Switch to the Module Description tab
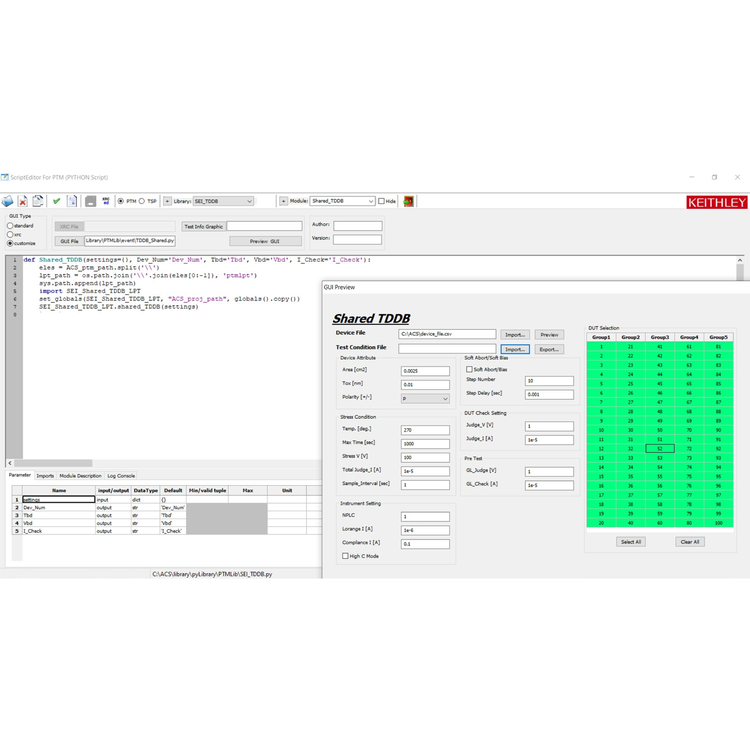 pos(80,476)
